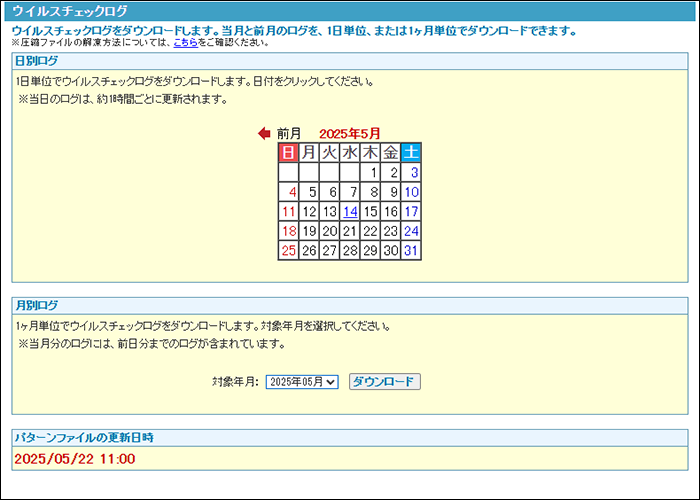700x500 pixels.
Task: Select day 19 in the calendar
Action: point(309,231)
